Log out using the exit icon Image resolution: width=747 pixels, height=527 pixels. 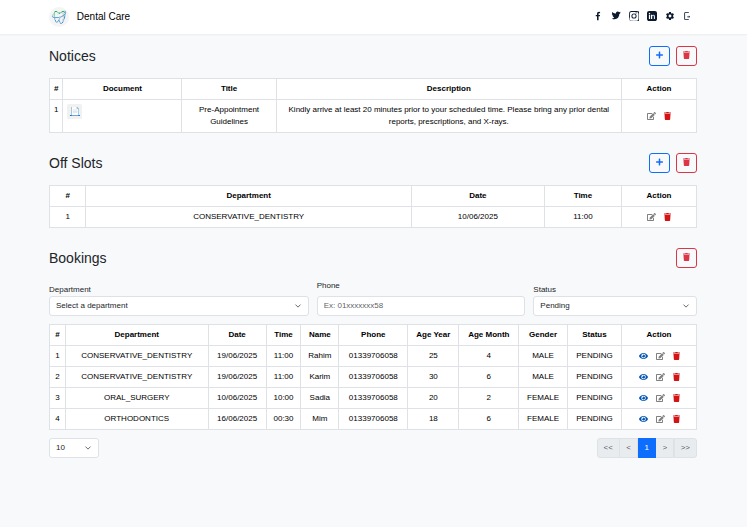[x=687, y=16]
